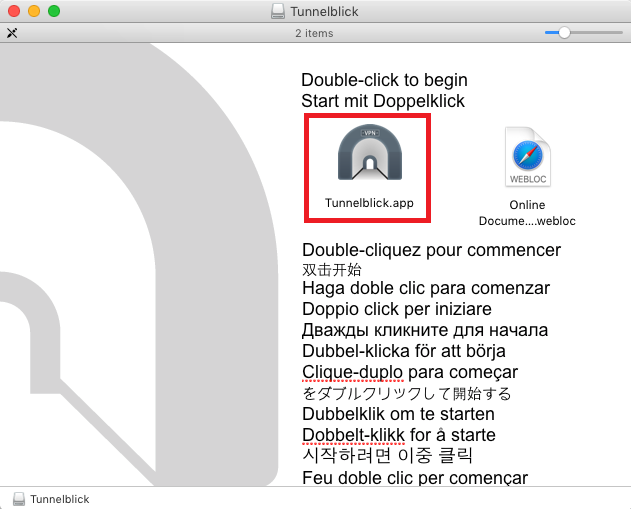The height and width of the screenshot is (509, 631).
Task: Click the Online Docume....webloc file name
Action: click(527, 213)
